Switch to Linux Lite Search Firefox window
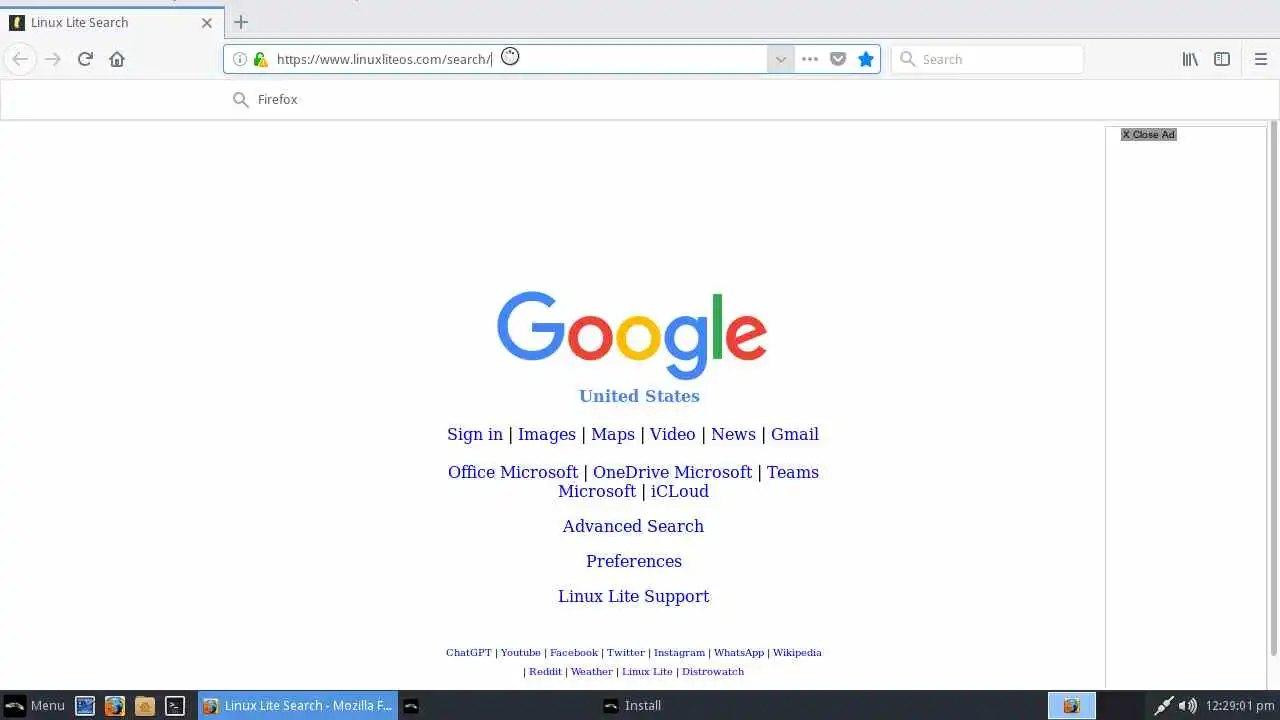1280x720 pixels. (297, 705)
